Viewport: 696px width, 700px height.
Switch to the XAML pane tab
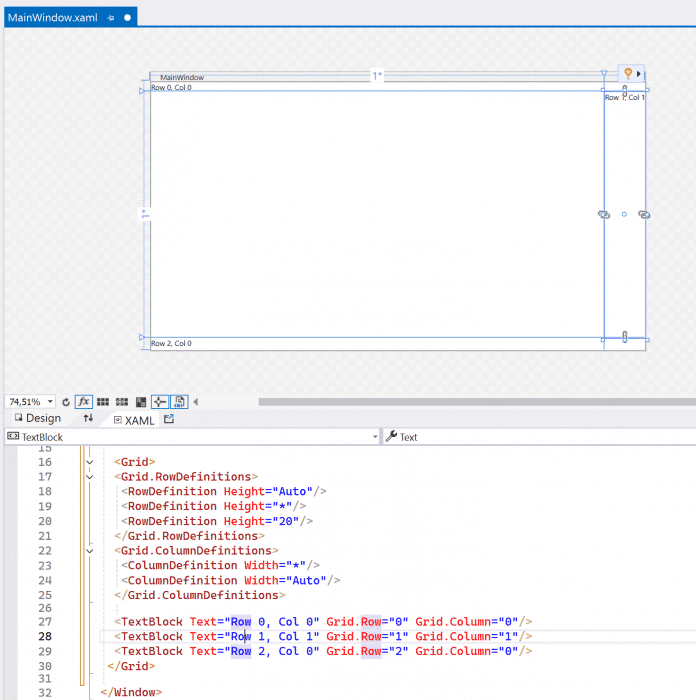point(134,421)
